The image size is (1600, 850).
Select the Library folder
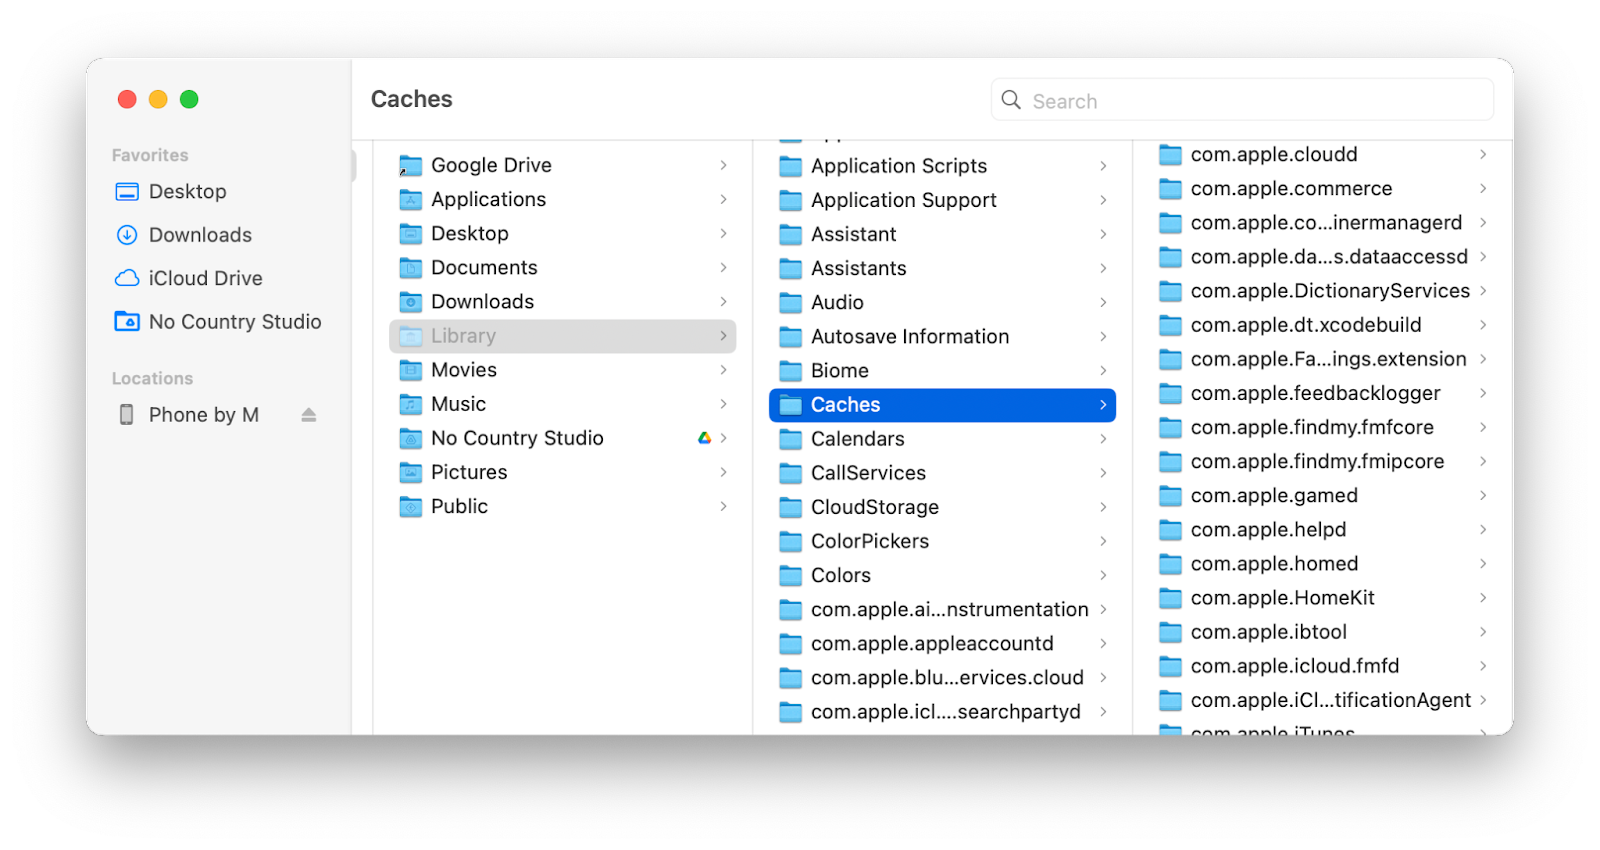point(463,335)
